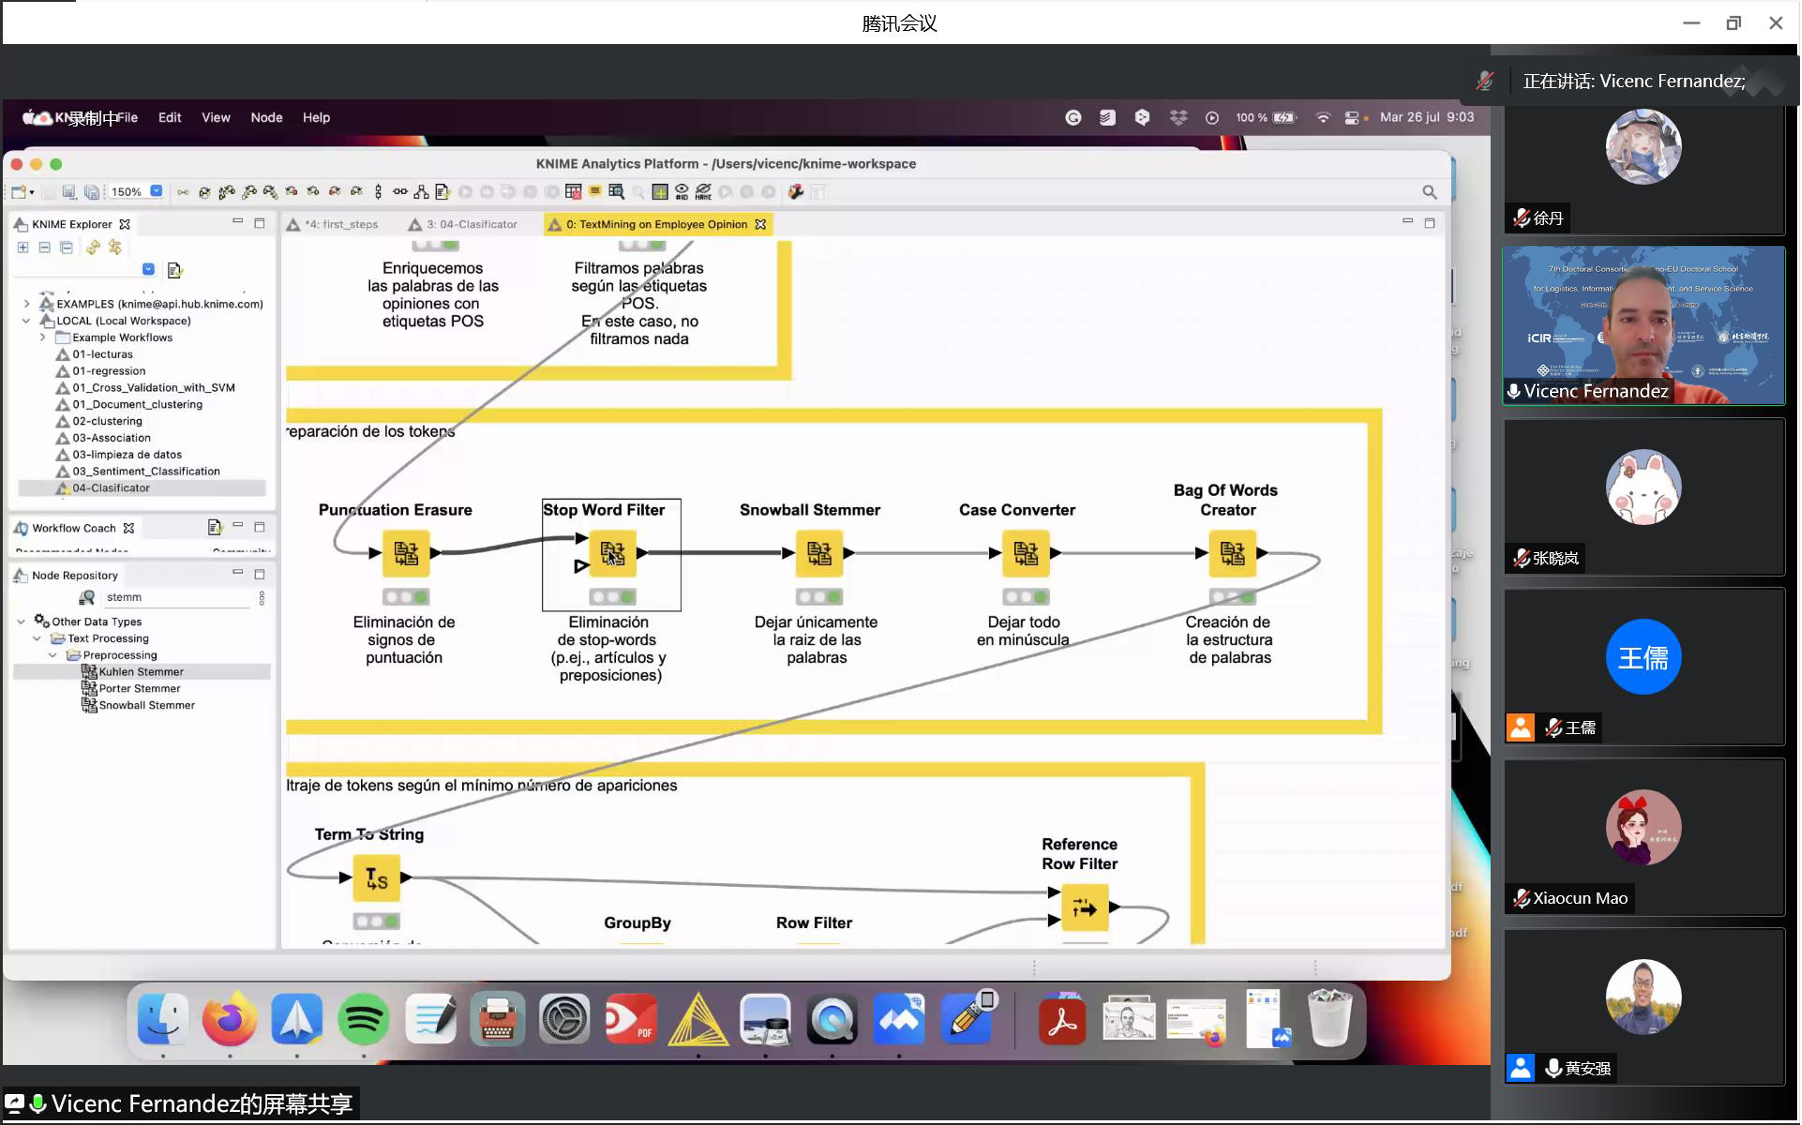Toggle show node IDs toolbar button
1802x1125 pixels.
click(x=681, y=192)
